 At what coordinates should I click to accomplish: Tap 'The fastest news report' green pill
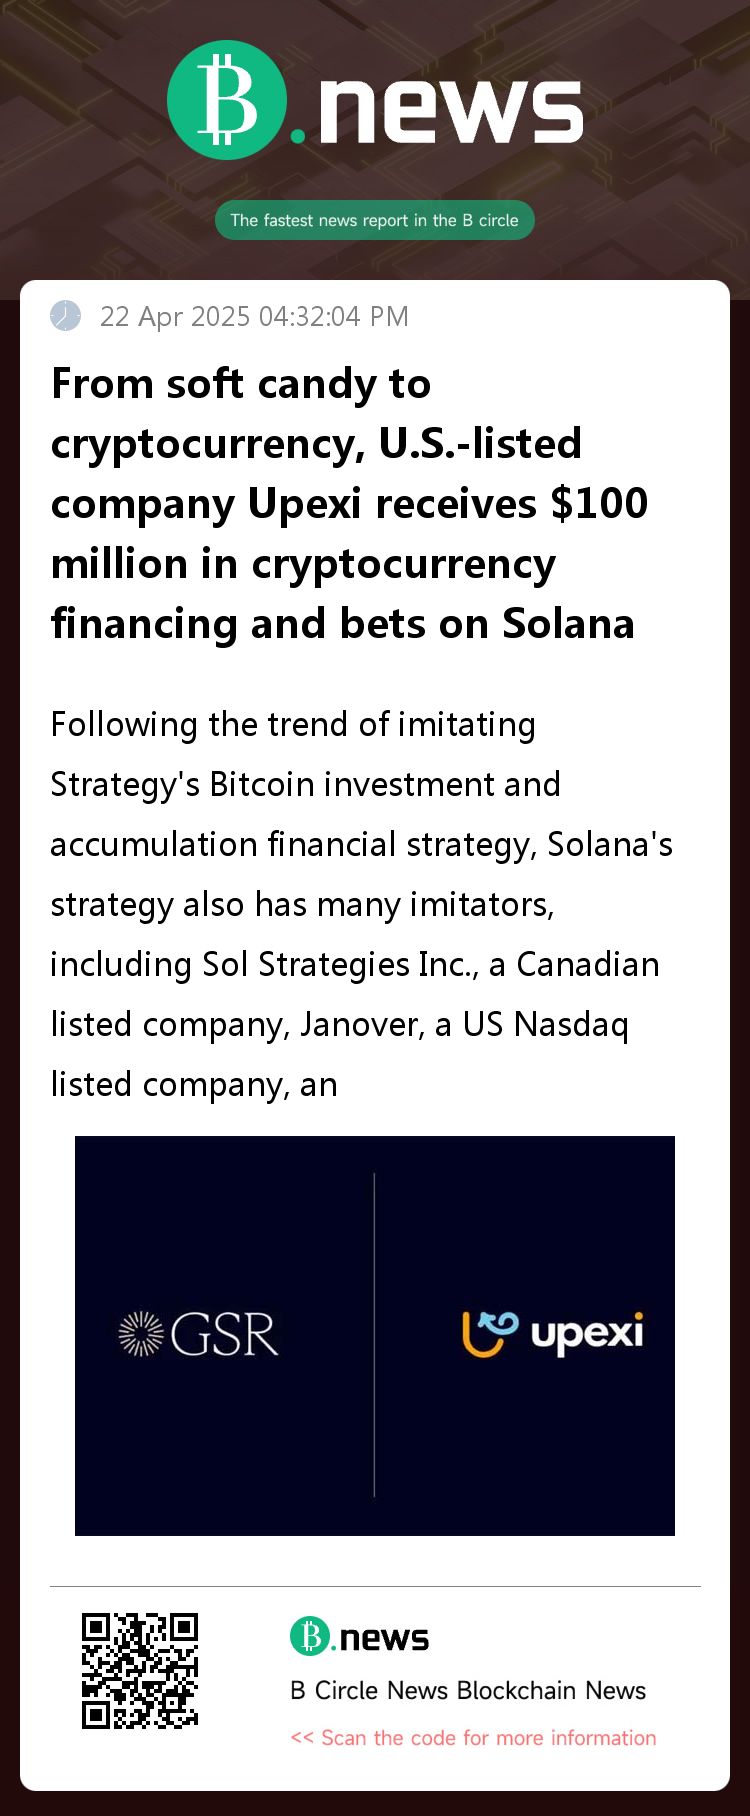point(375,220)
